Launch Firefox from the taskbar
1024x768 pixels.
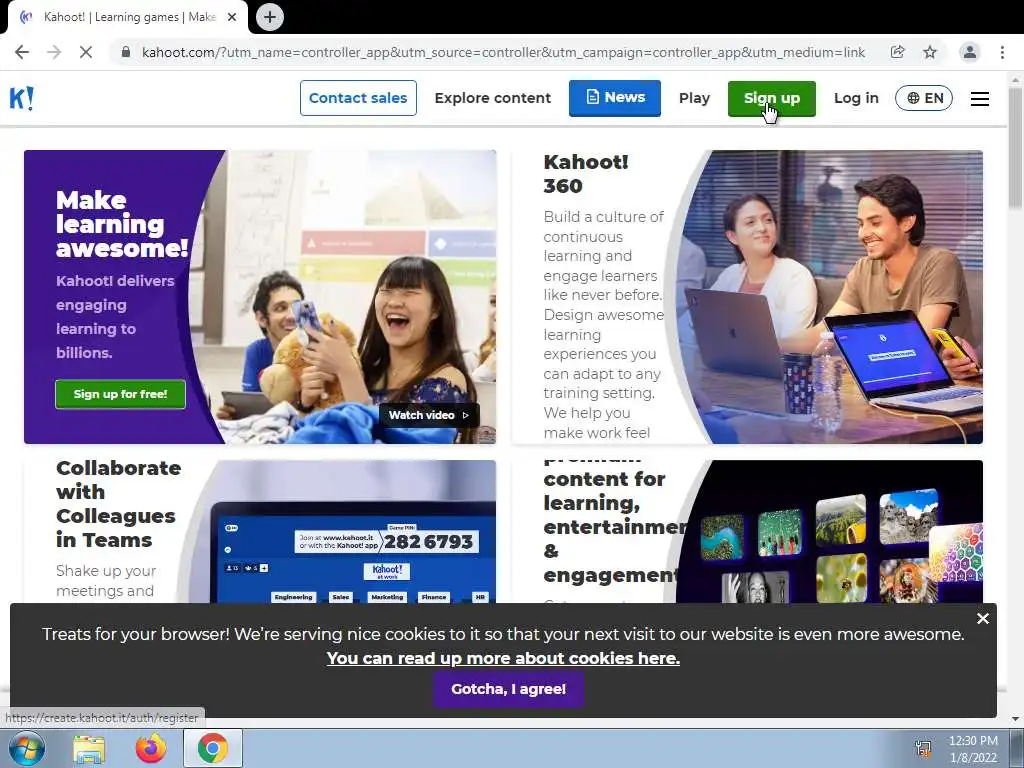[151, 748]
